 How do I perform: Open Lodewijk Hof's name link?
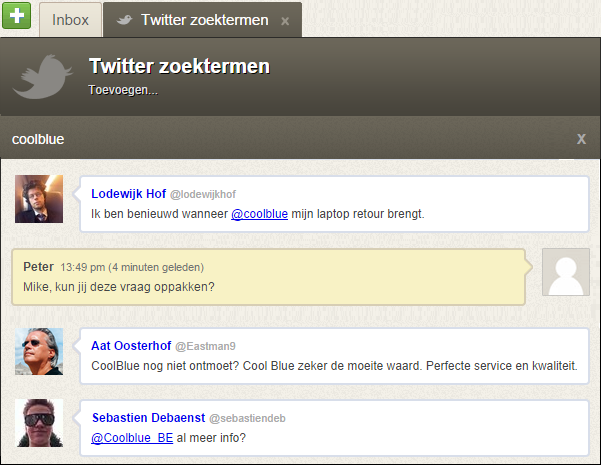click(128, 193)
